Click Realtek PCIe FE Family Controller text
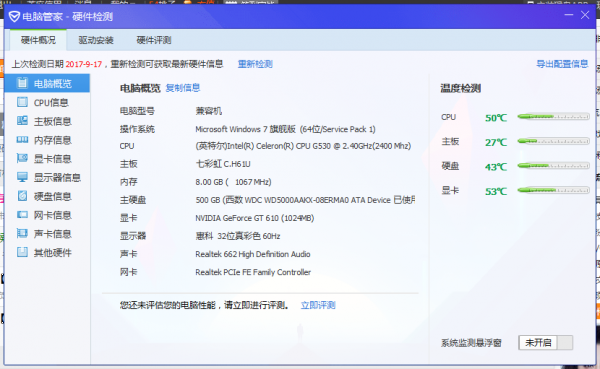The image size is (600, 369). (253, 272)
